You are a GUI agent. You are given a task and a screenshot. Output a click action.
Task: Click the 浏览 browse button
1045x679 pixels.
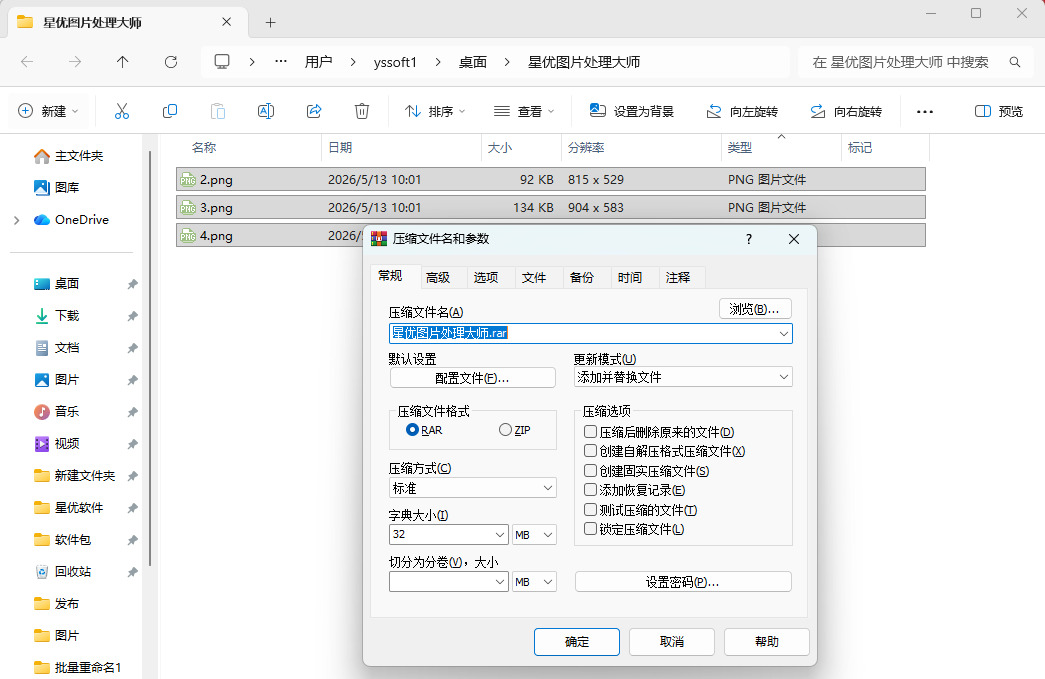[x=755, y=309]
